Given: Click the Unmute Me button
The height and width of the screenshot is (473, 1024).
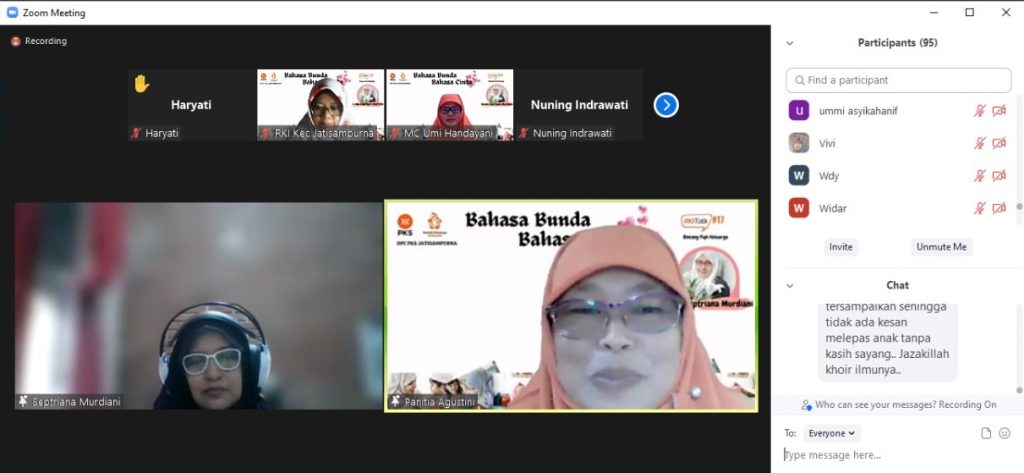Looking at the screenshot, I should click(x=941, y=247).
